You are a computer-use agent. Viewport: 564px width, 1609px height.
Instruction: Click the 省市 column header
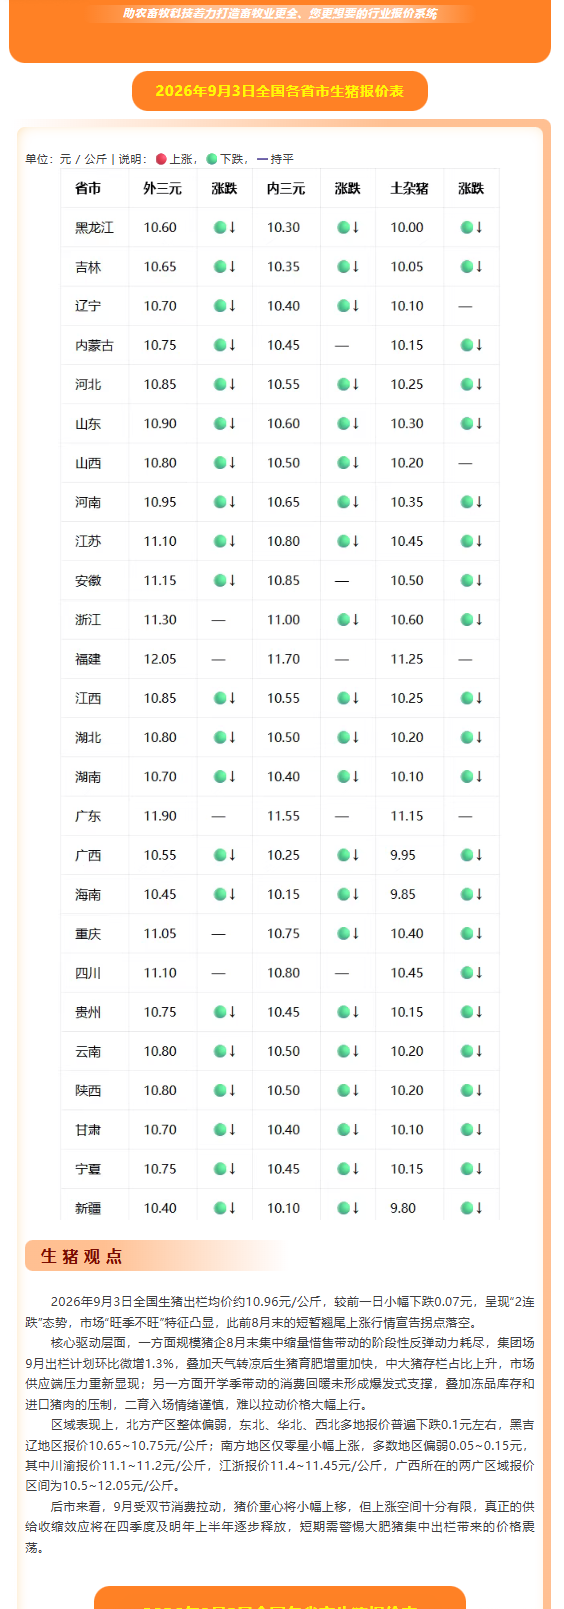(x=88, y=188)
